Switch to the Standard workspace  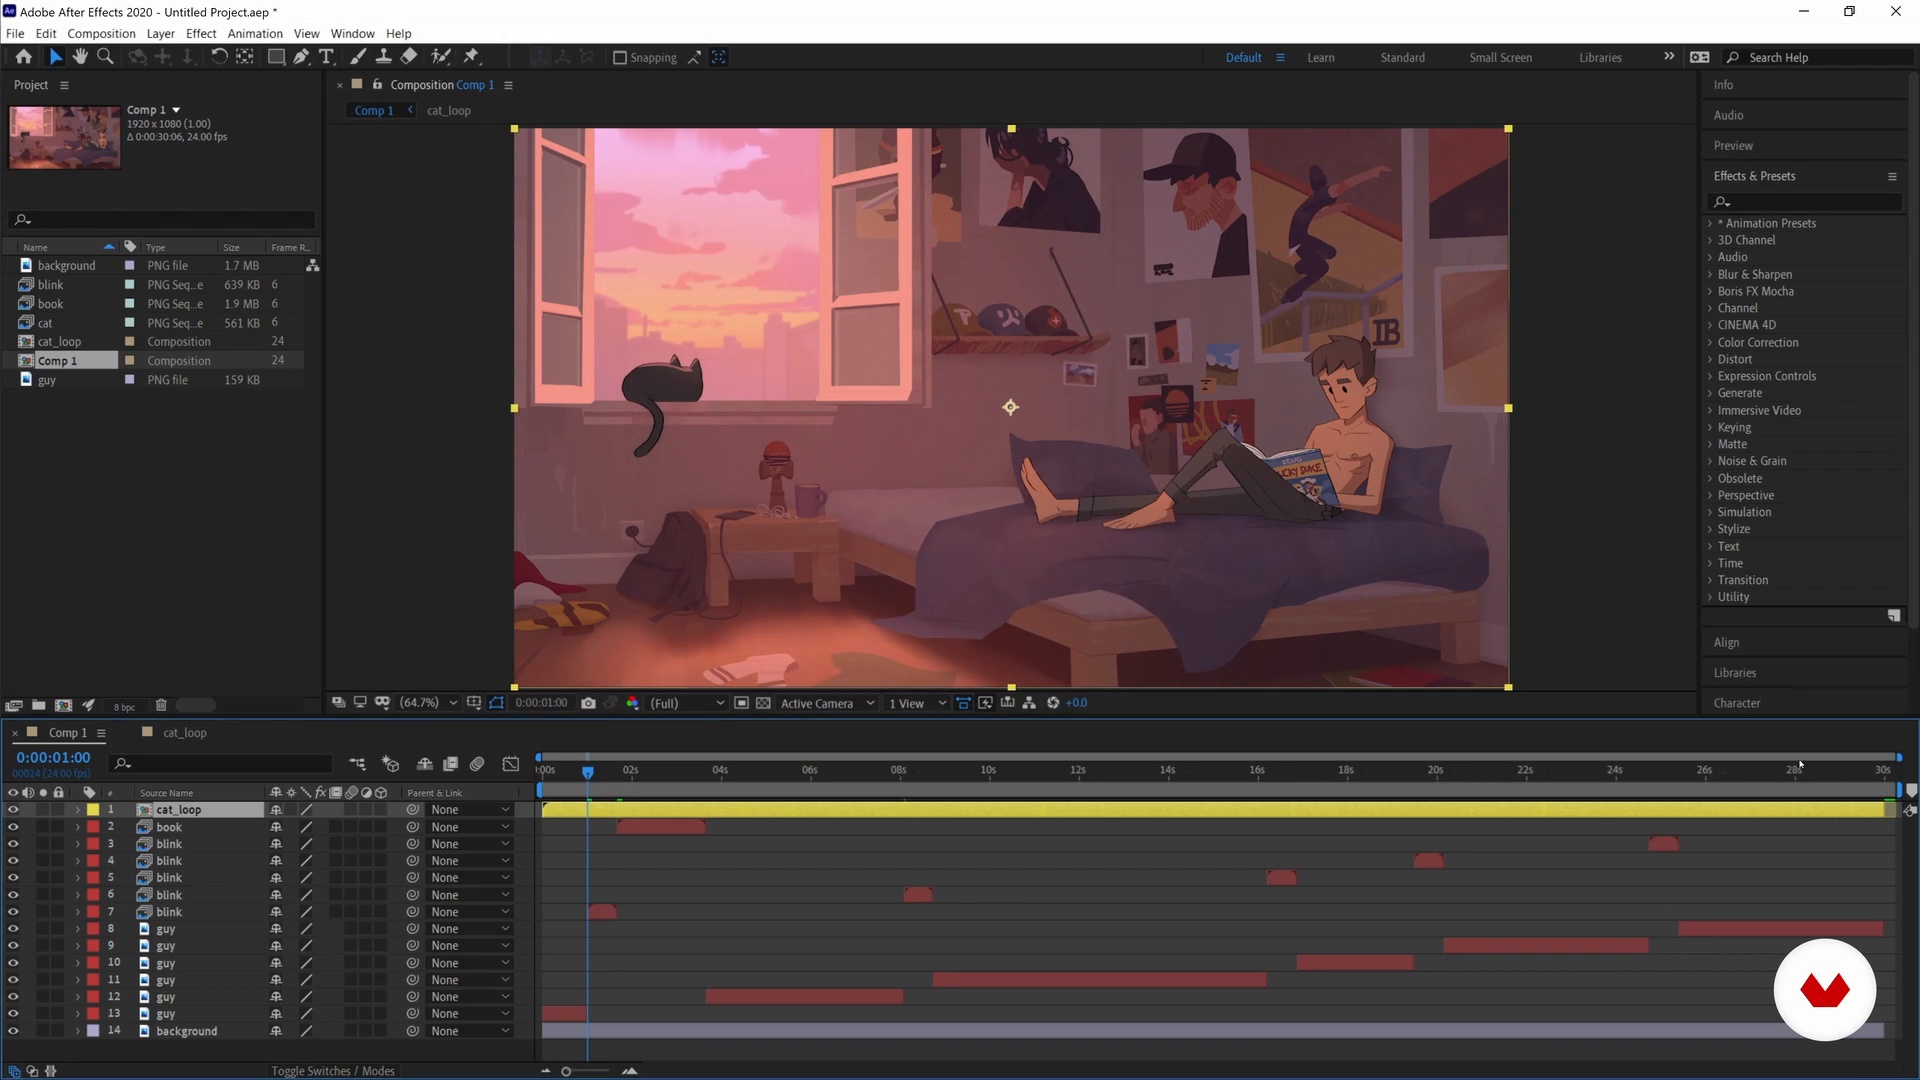tap(1403, 58)
